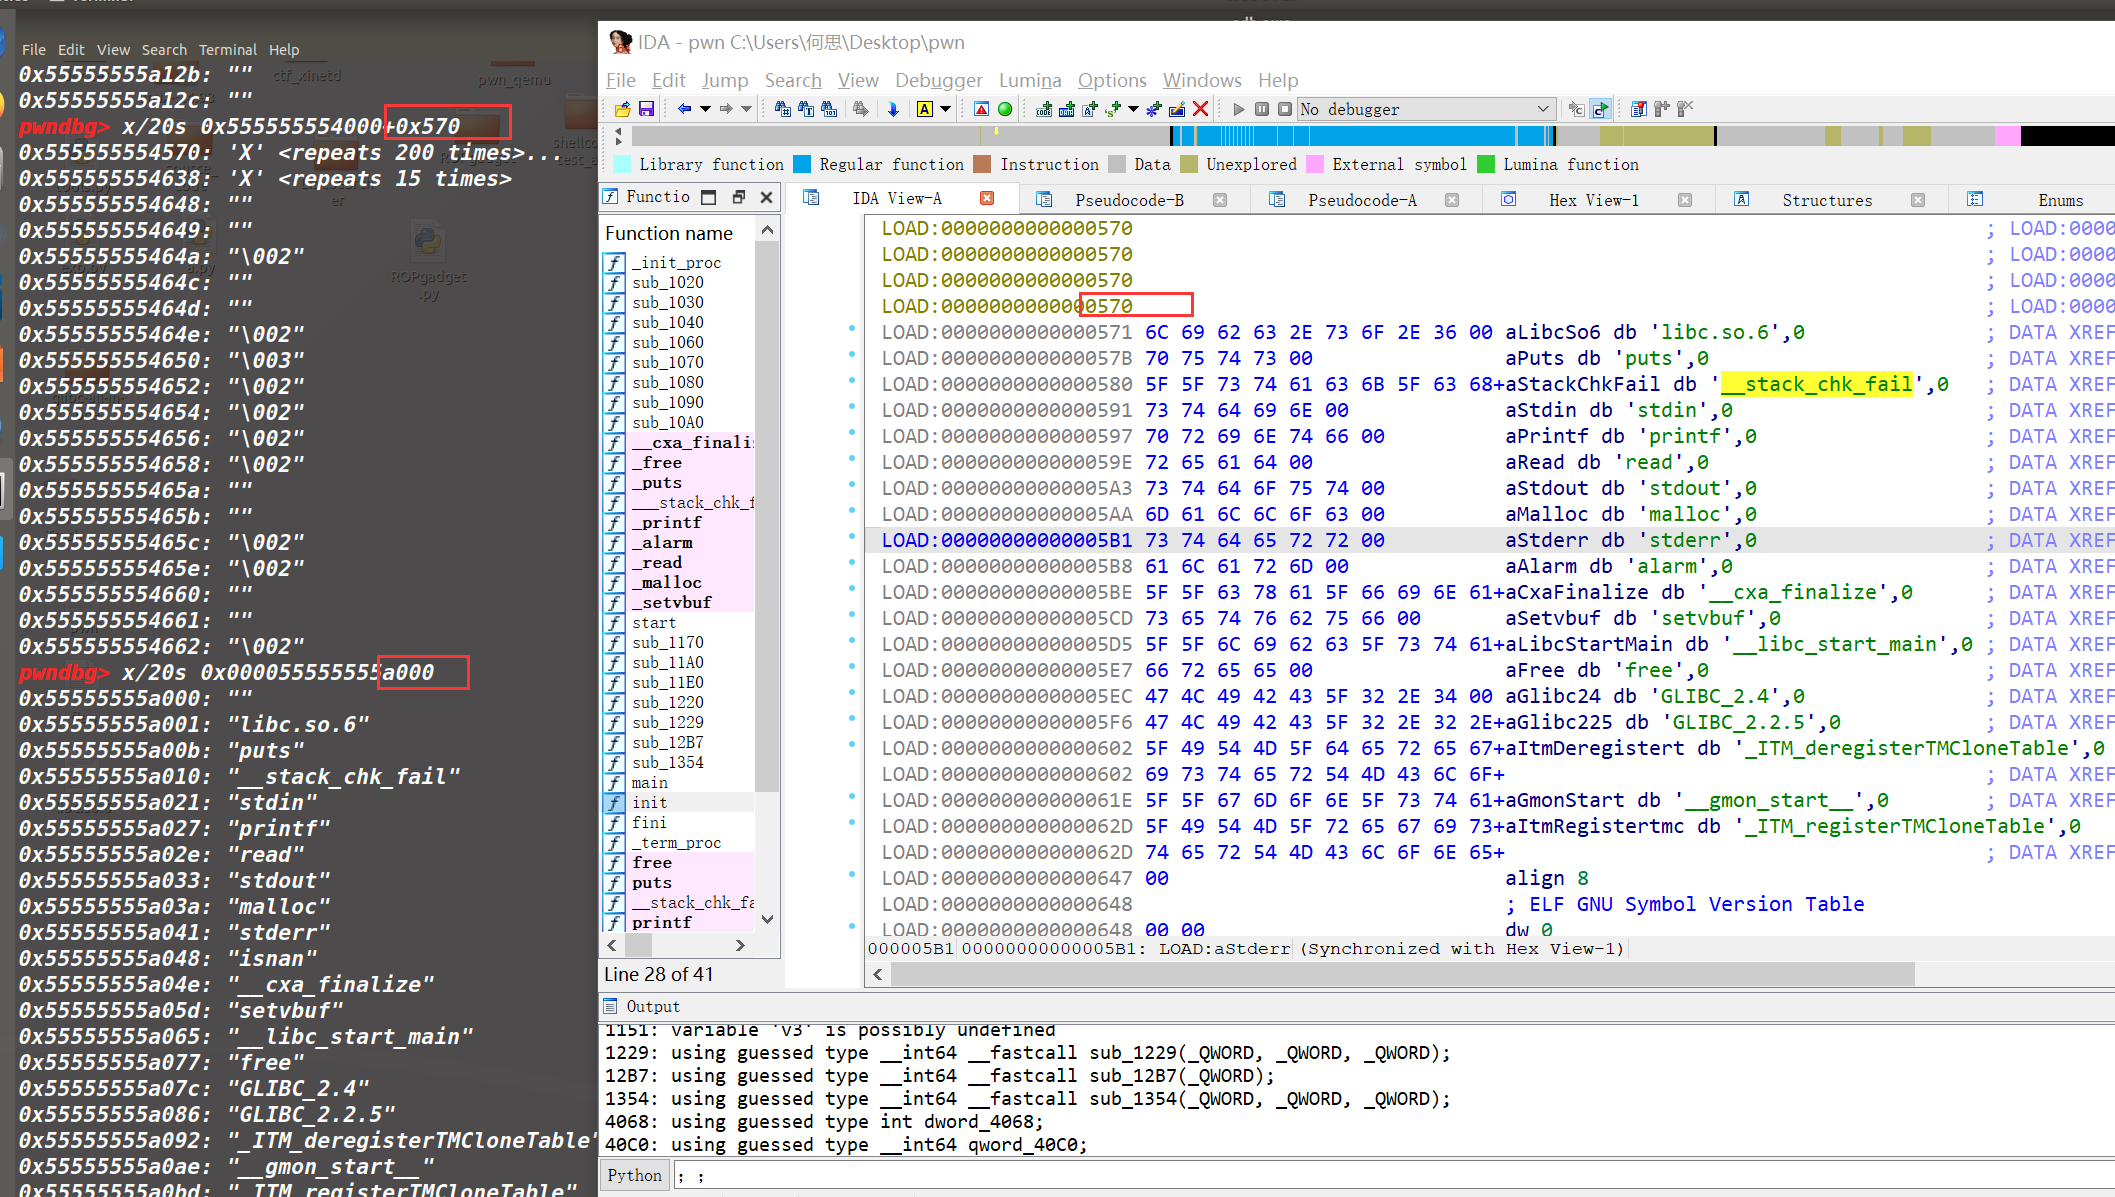2115x1197 pixels.
Task: Click the IDA application logo icon
Action: pyautogui.click(x=620, y=42)
